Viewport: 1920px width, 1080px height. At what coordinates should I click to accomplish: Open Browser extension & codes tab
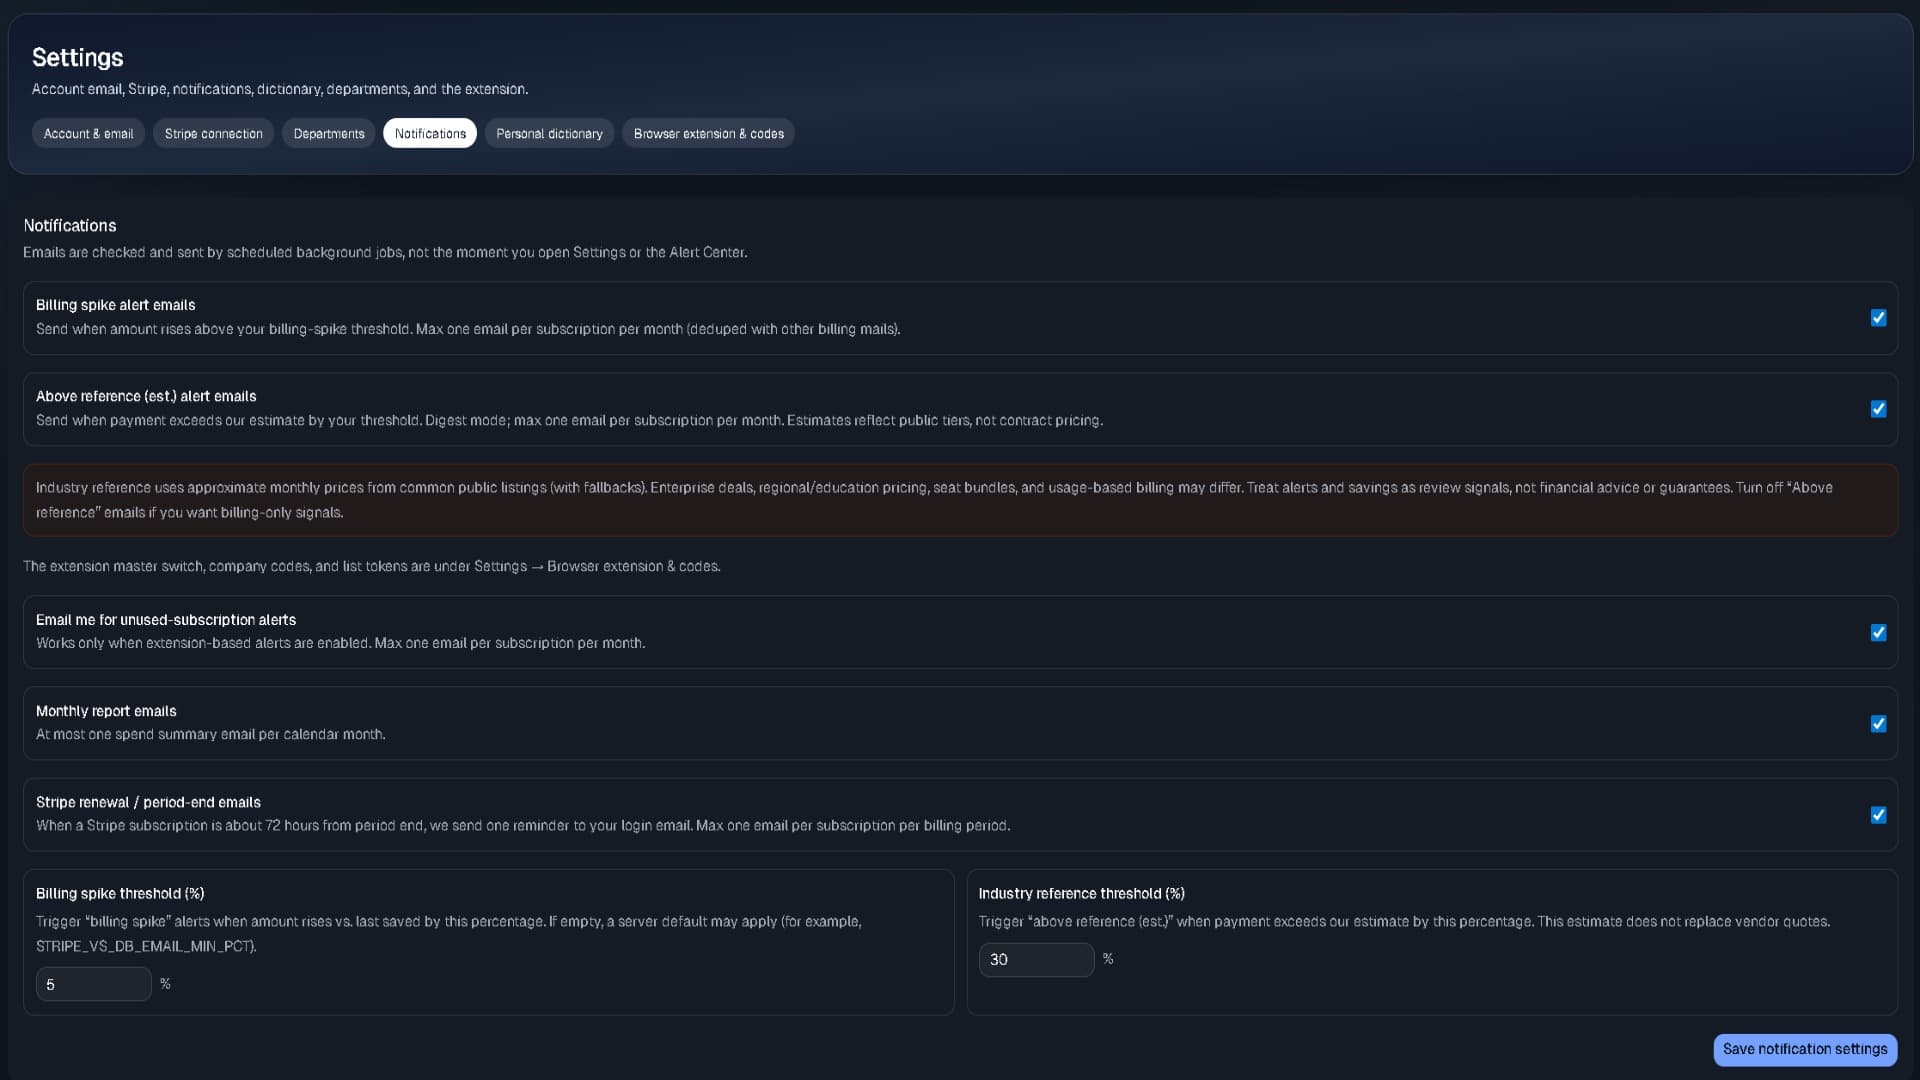(708, 133)
